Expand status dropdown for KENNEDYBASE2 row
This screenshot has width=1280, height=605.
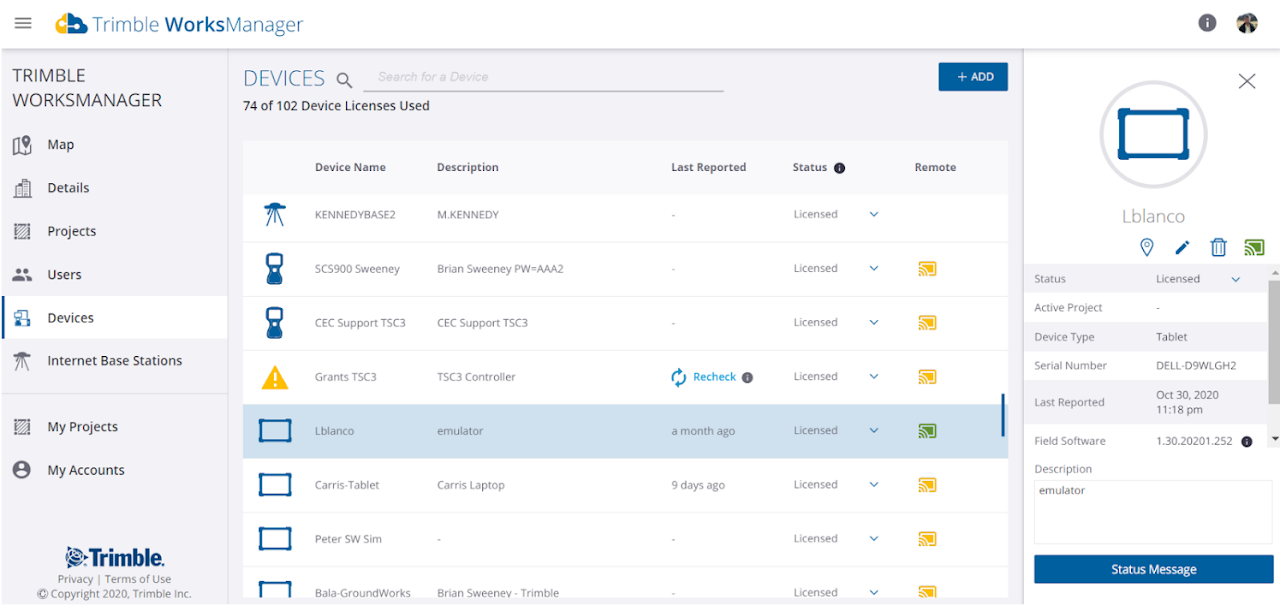tap(873, 214)
